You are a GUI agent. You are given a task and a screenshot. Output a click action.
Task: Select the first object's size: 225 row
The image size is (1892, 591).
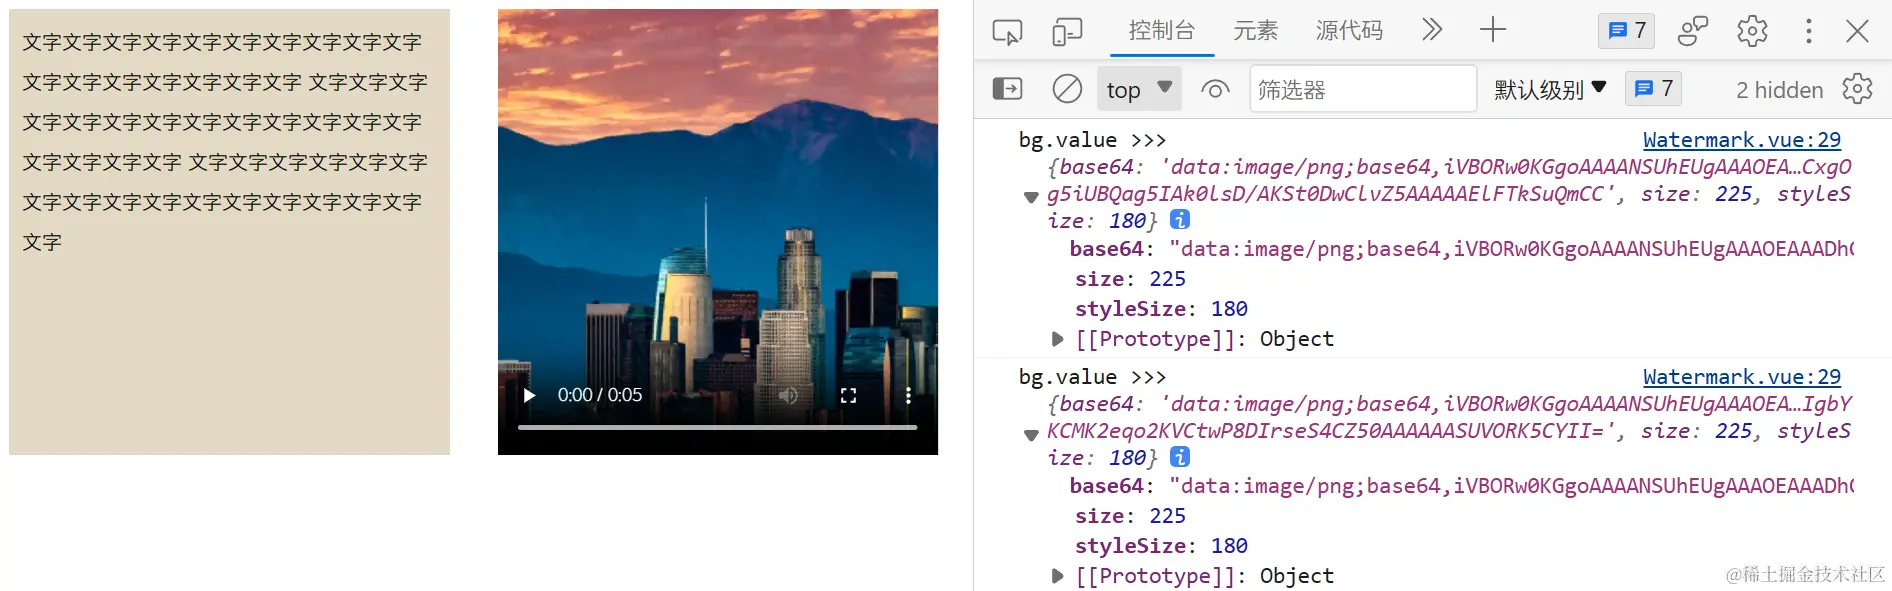[1130, 279]
